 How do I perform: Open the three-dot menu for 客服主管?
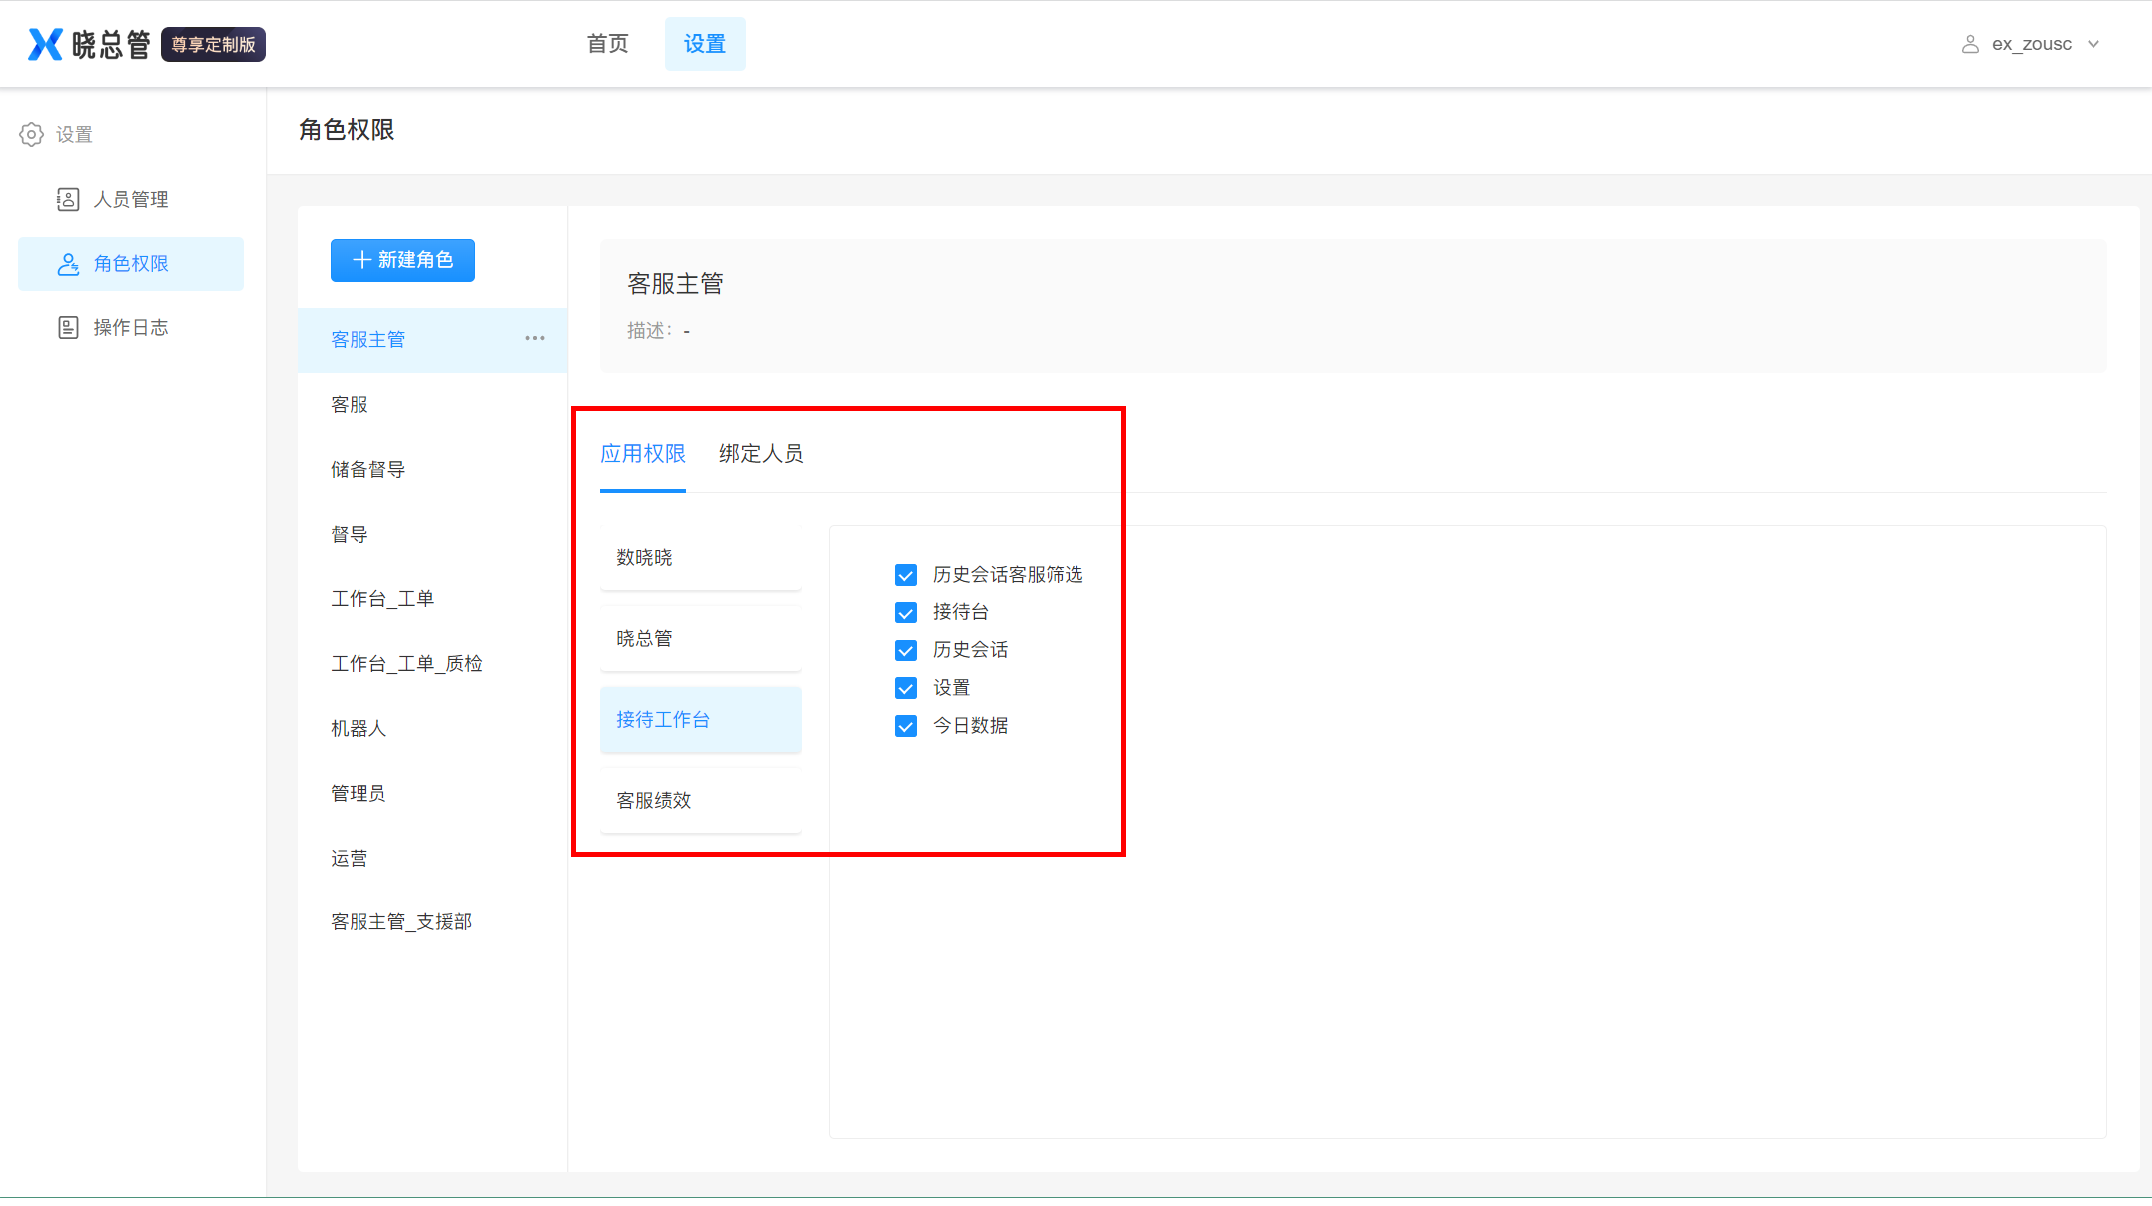coord(535,338)
